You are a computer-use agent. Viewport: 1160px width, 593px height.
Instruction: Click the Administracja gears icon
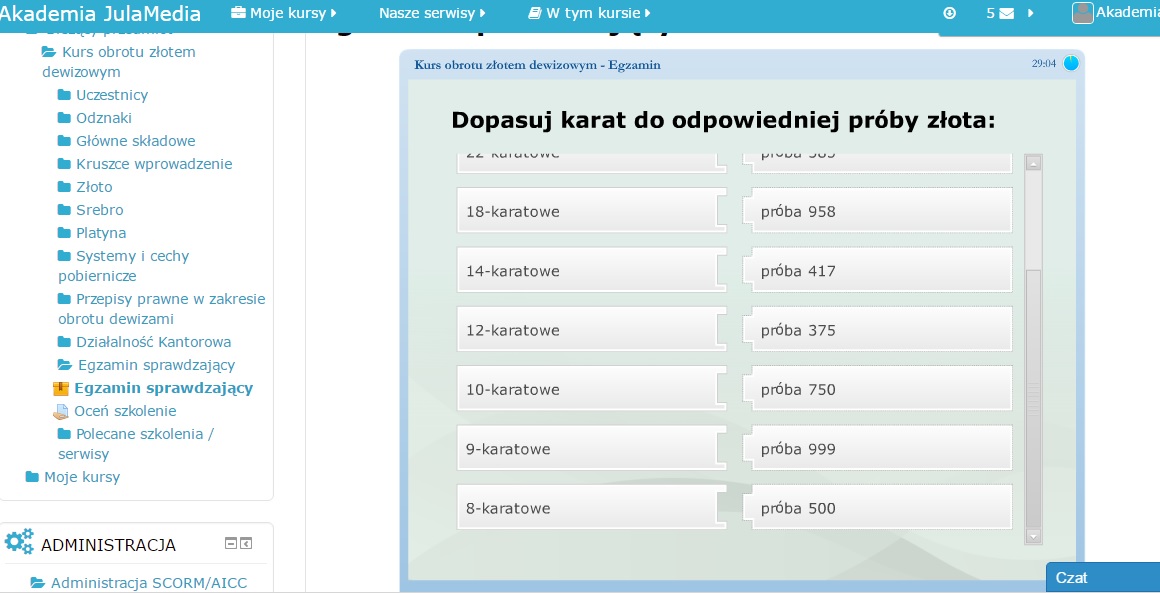point(19,542)
